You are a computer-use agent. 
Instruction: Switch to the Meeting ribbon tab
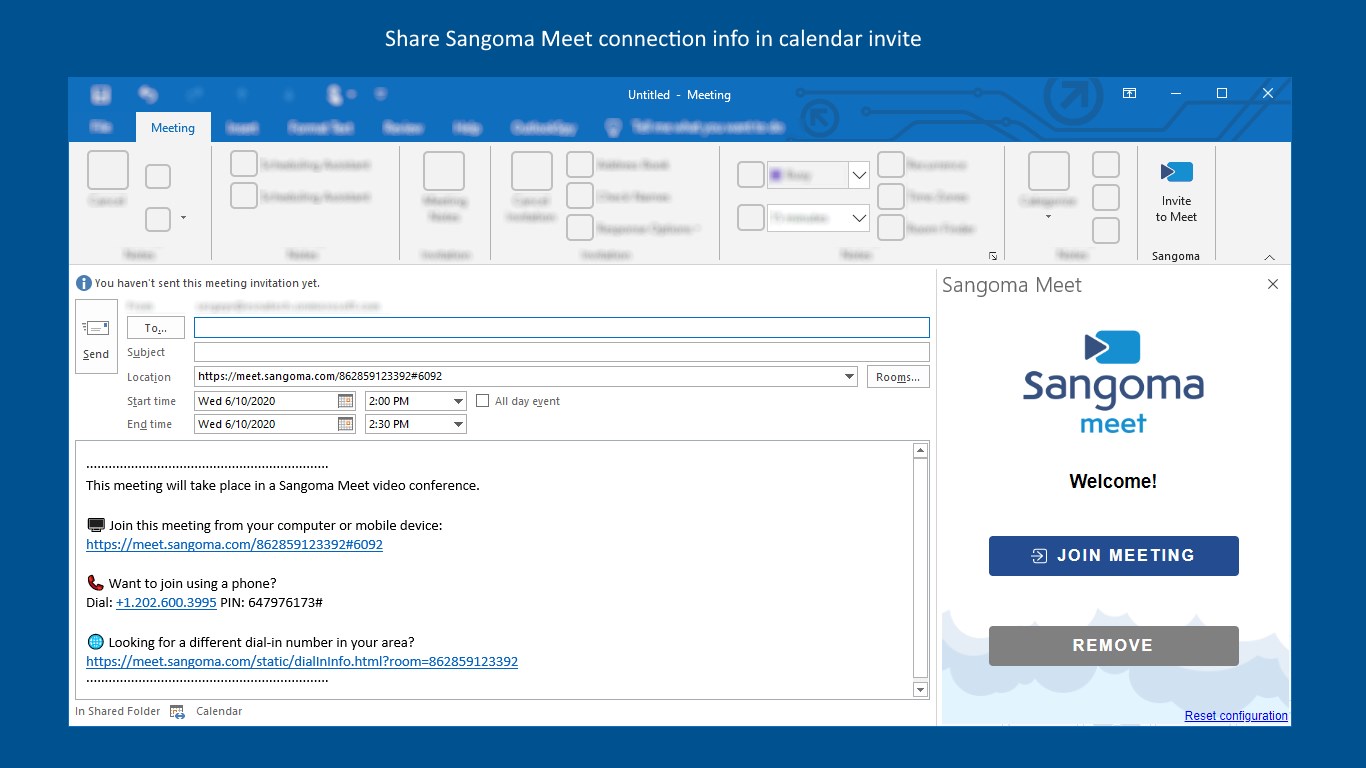coord(173,128)
